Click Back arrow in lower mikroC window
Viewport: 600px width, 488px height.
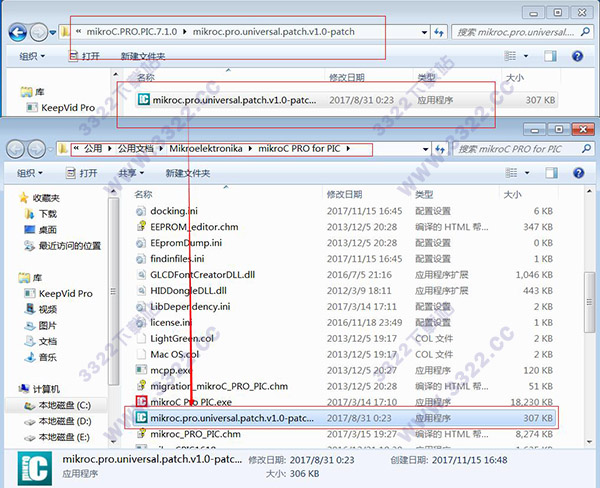16,149
